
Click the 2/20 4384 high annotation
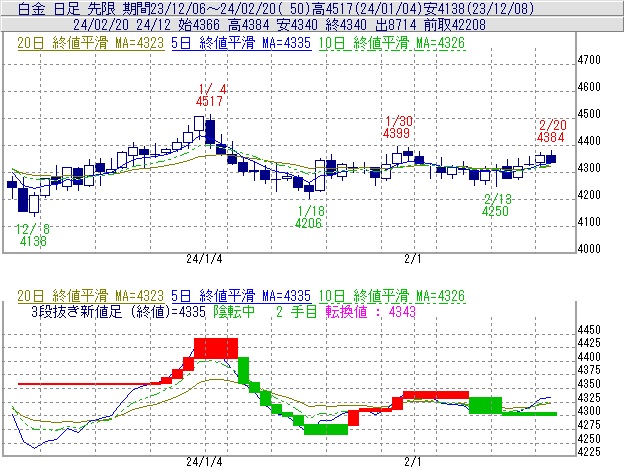[551, 131]
